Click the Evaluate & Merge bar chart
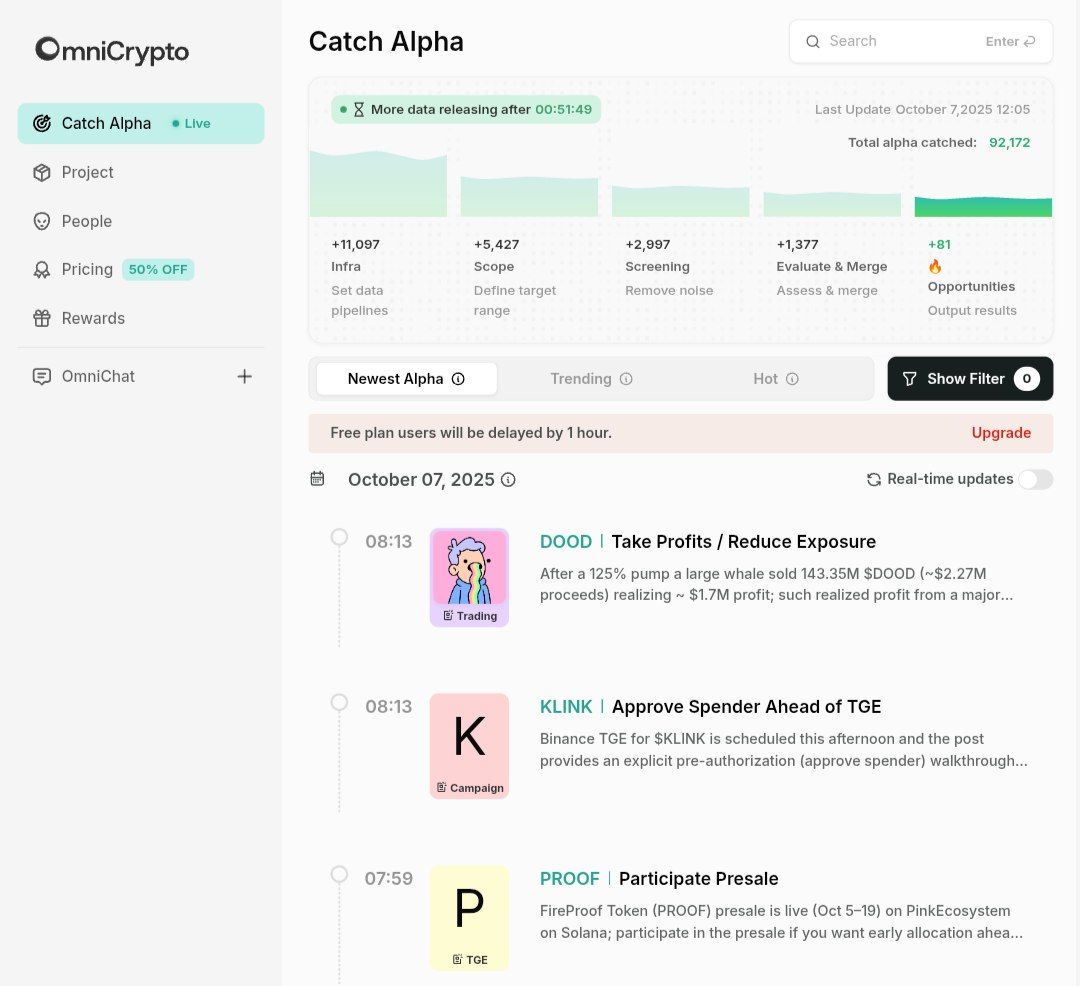The width and height of the screenshot is (1080, 986). pyautogui.click(x=832, y=204)
